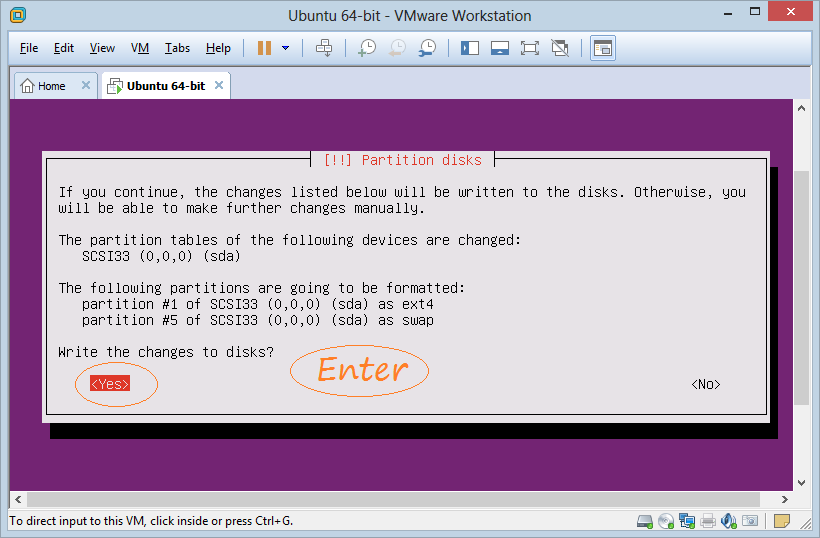Switch to Unity mode icon
The height and width of the screenshot is (538, 820).
560,48
